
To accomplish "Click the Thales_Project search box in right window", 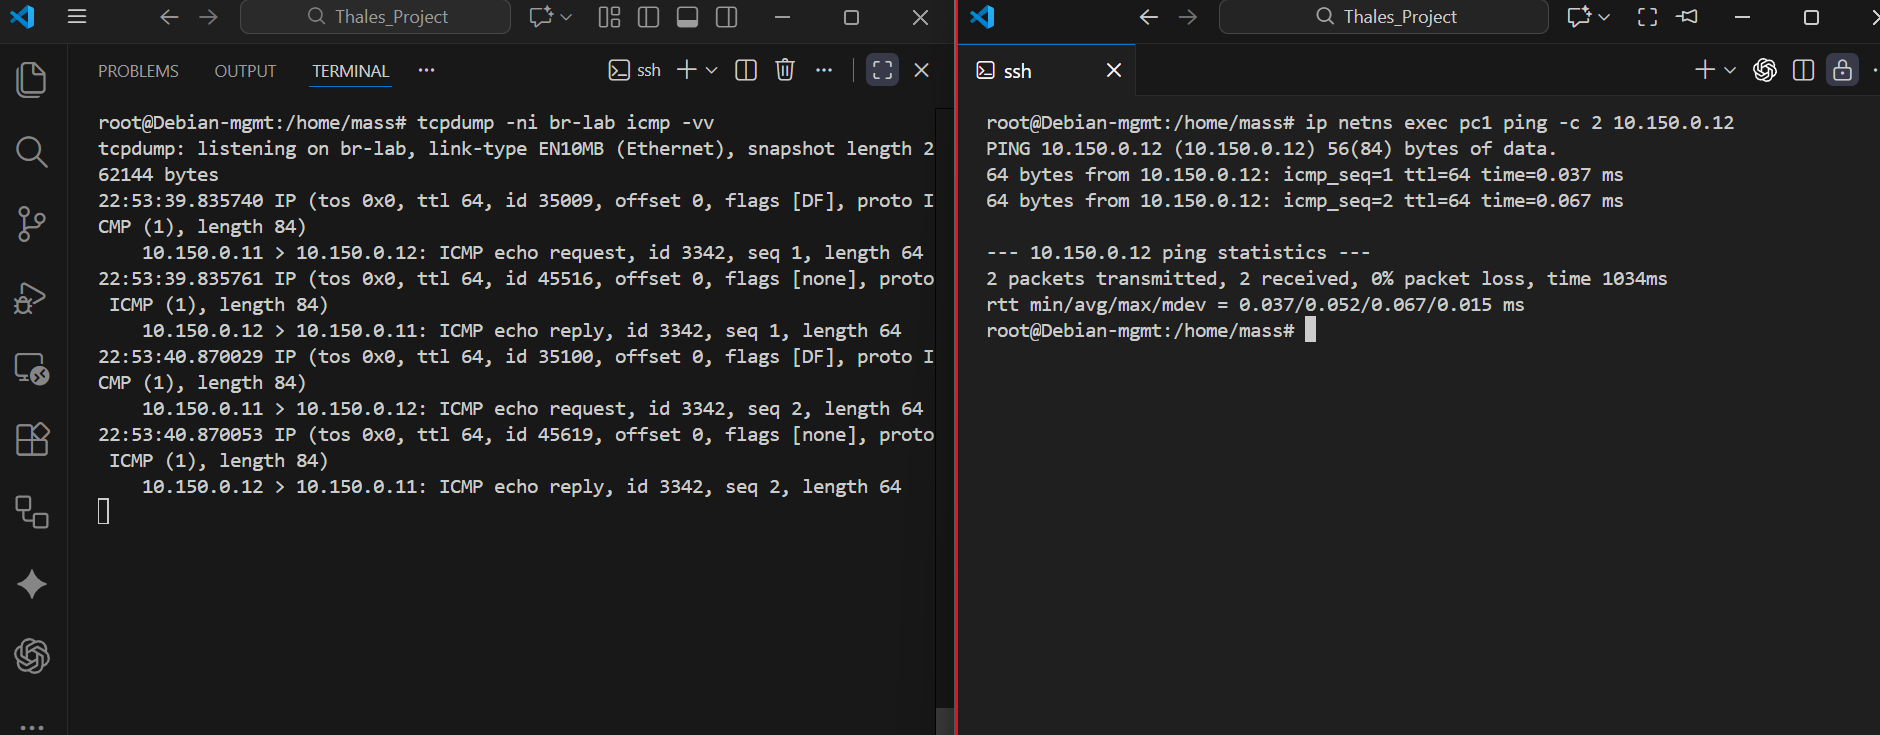I will click(x=1384, y=17).
